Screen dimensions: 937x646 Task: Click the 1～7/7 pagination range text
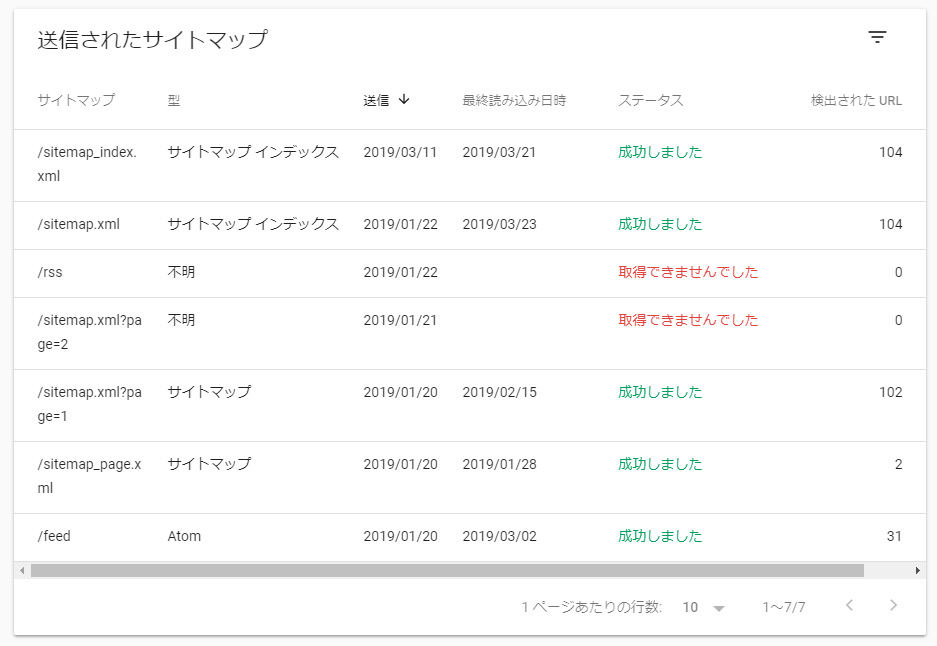(783, 607)
